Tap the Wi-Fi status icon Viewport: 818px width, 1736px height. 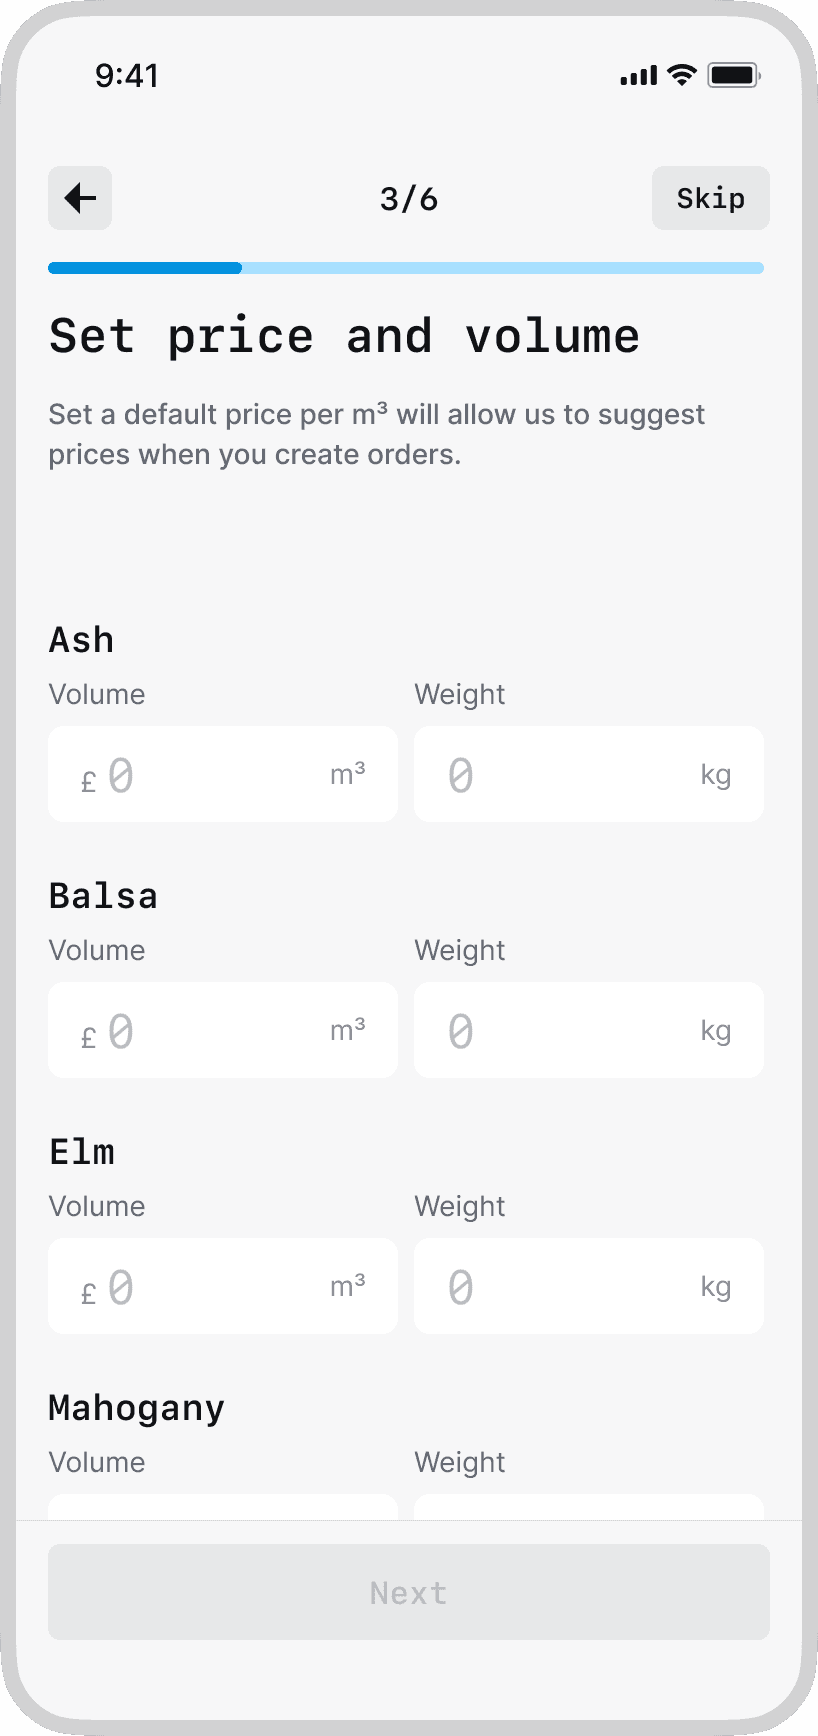682,75
